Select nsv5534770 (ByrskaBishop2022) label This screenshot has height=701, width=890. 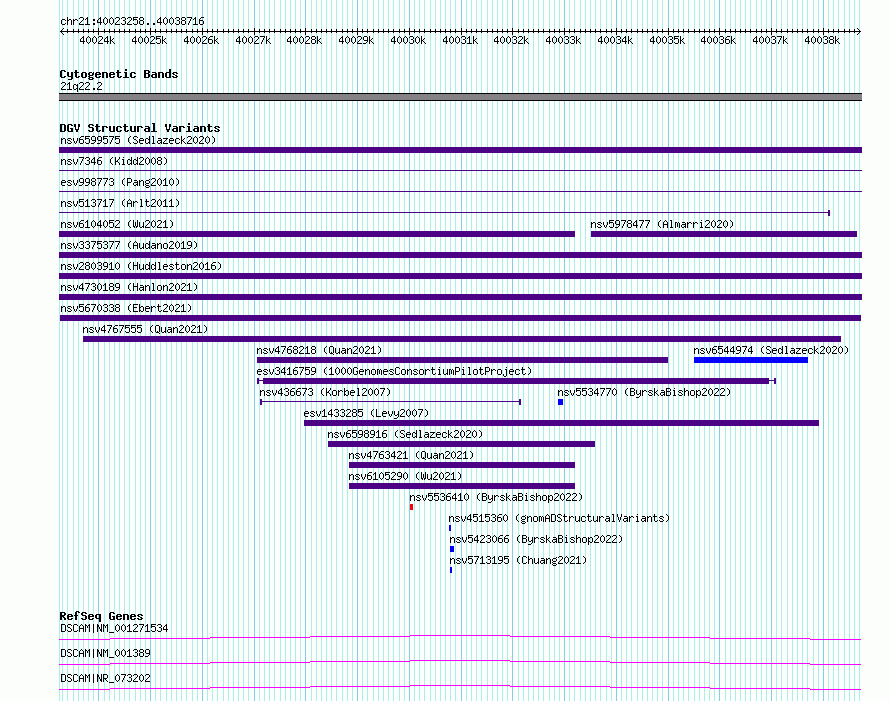click(644, 392)
